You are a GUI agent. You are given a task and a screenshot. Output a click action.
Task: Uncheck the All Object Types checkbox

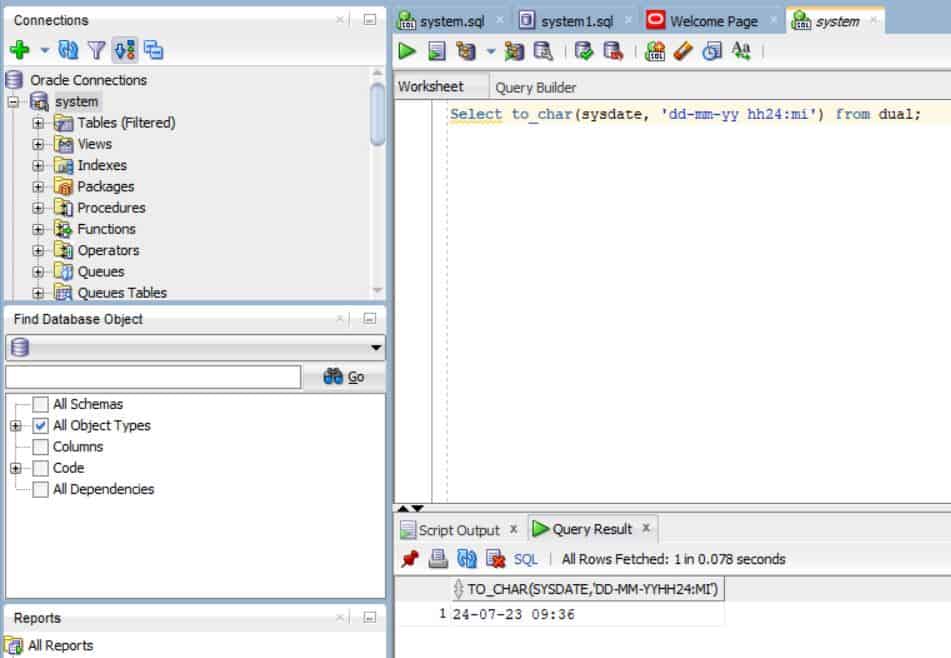point(41,425)
